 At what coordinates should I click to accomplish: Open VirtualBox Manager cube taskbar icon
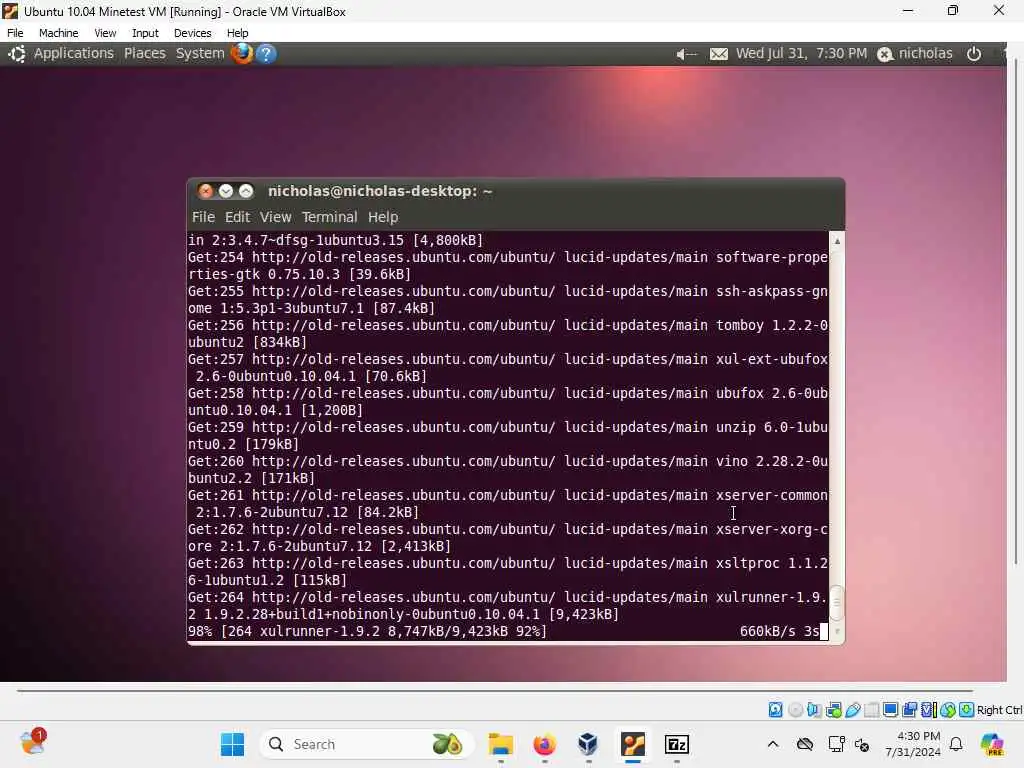(x=588, y=744)
